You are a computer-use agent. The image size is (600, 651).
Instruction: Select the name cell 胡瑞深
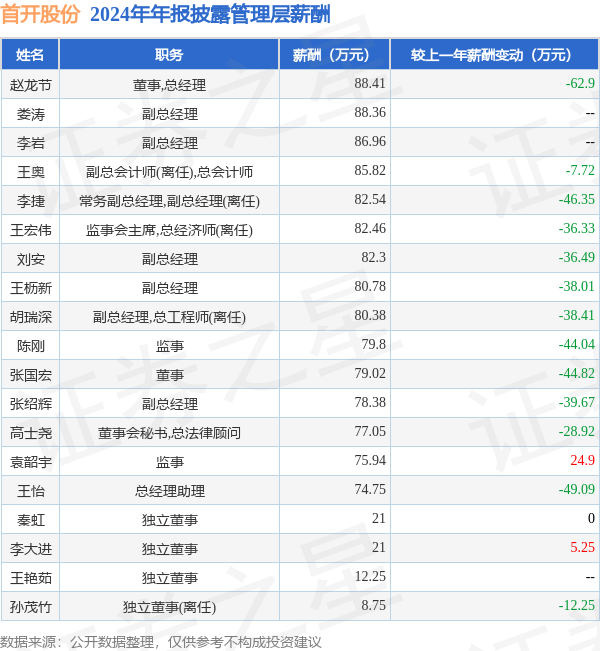point(31,317)
